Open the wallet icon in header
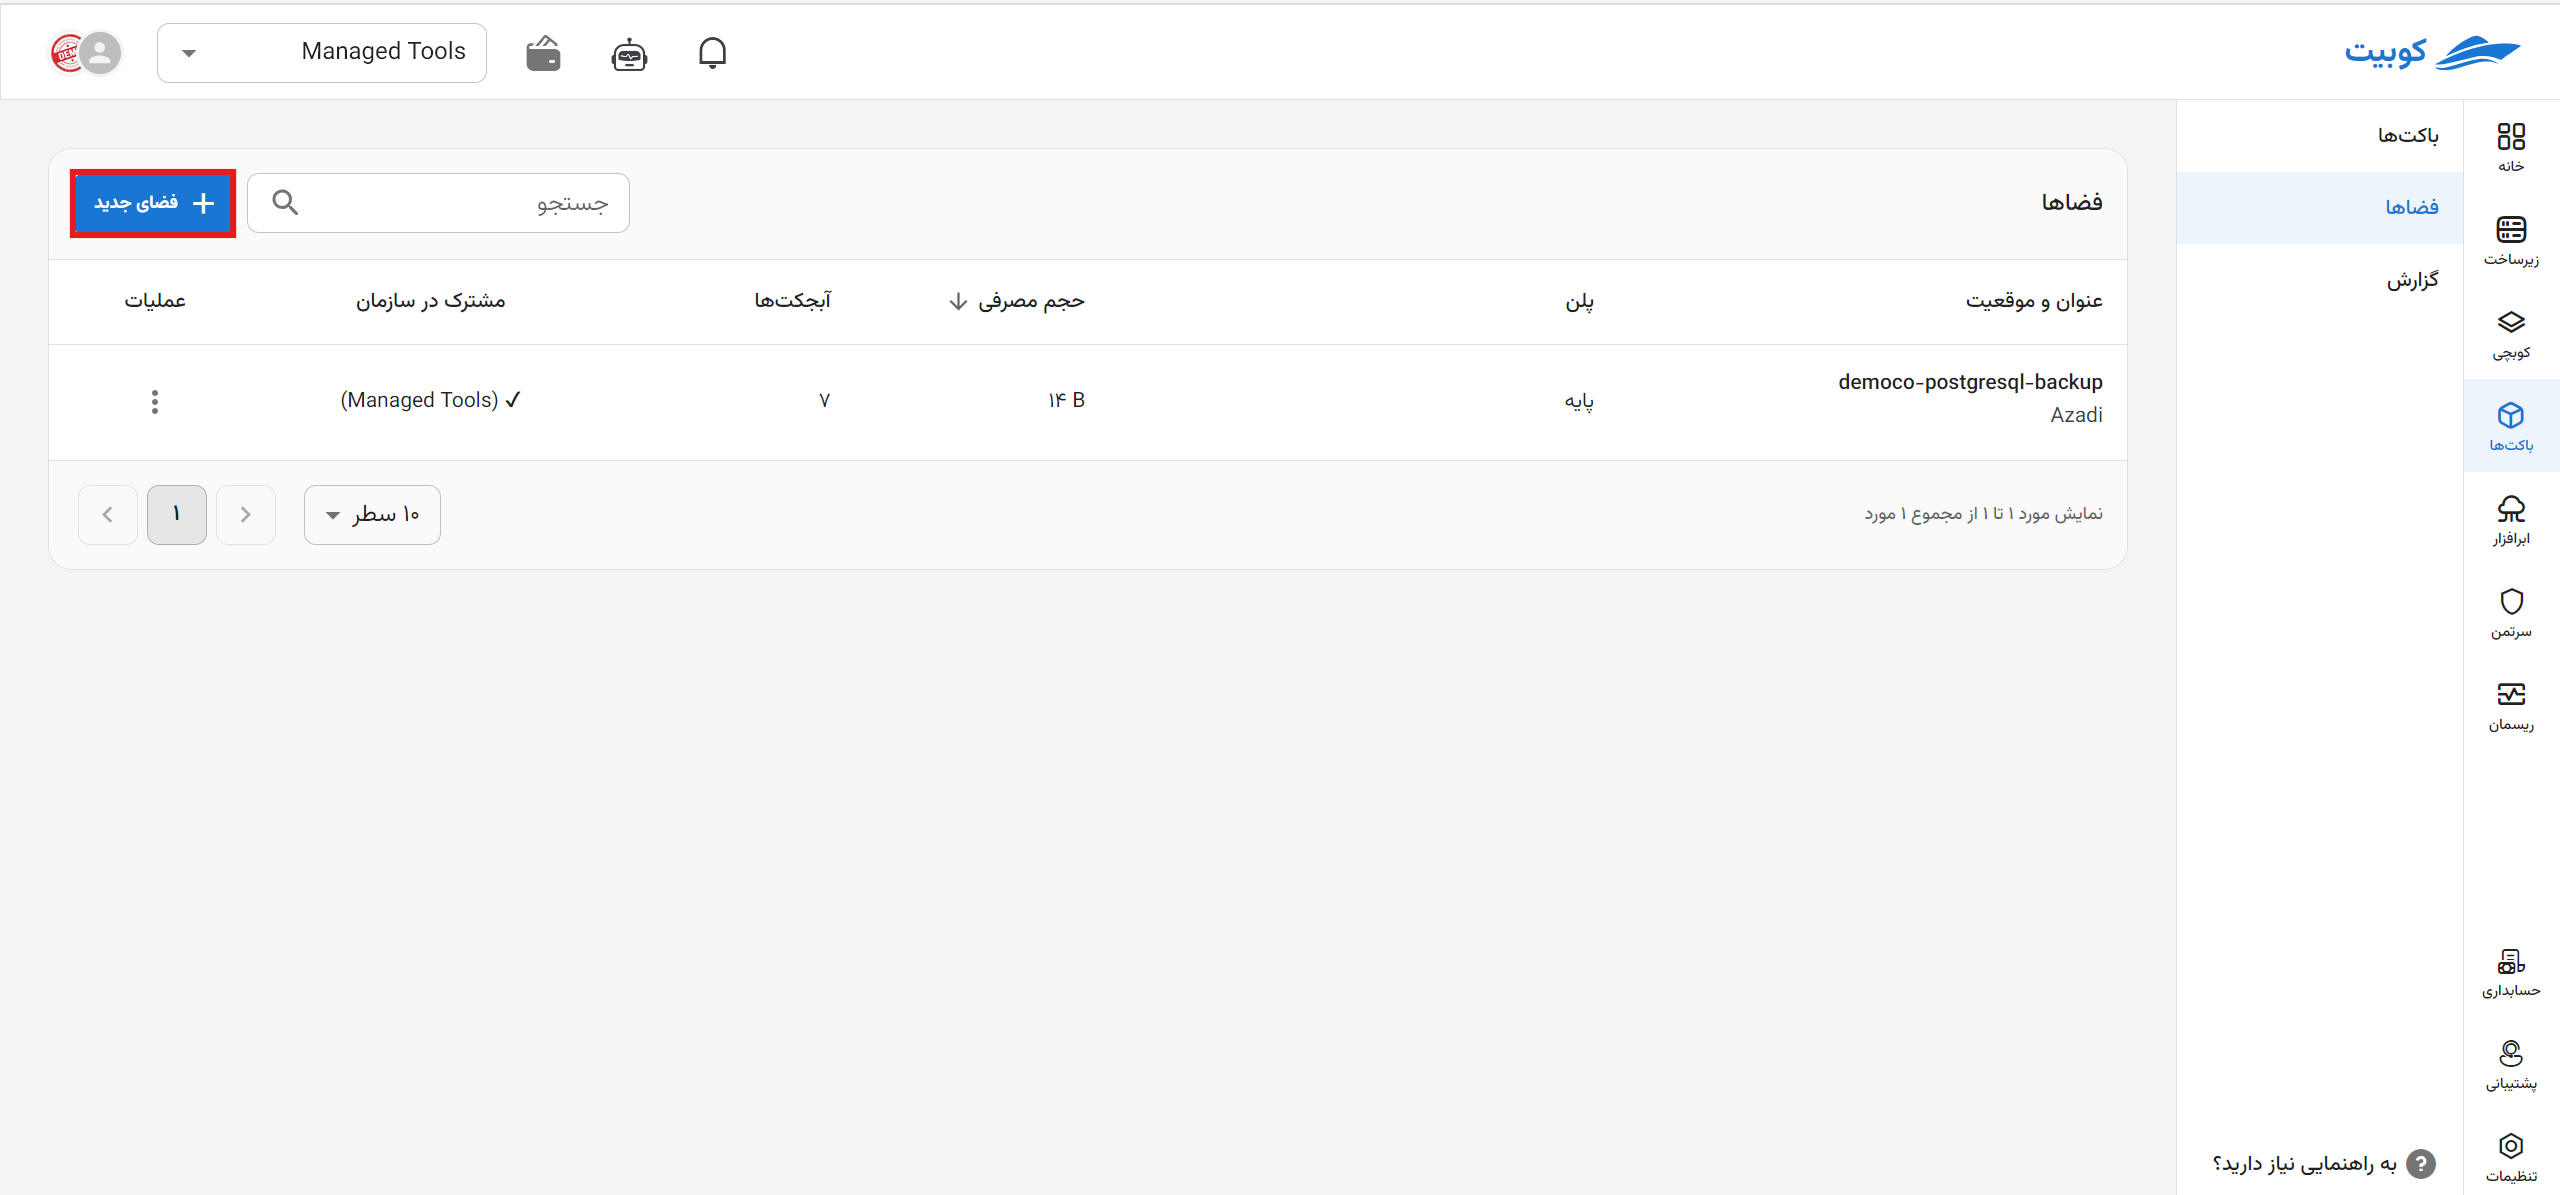This screenshot has height=1195, width=2560. click(x=543, y=54)
